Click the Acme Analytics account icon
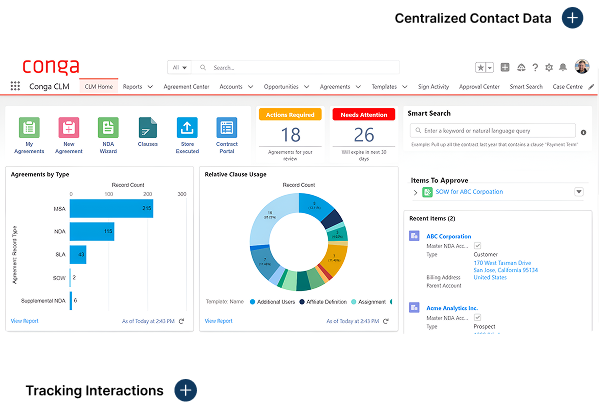This screenshot has height=409, width=599. pos(414,307)
